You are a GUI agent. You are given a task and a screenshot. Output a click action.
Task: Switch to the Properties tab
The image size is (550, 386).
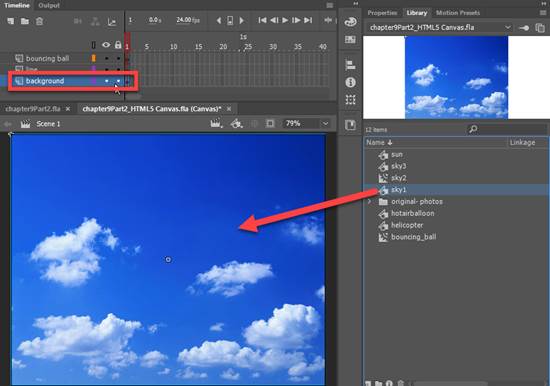click(382, 13)
